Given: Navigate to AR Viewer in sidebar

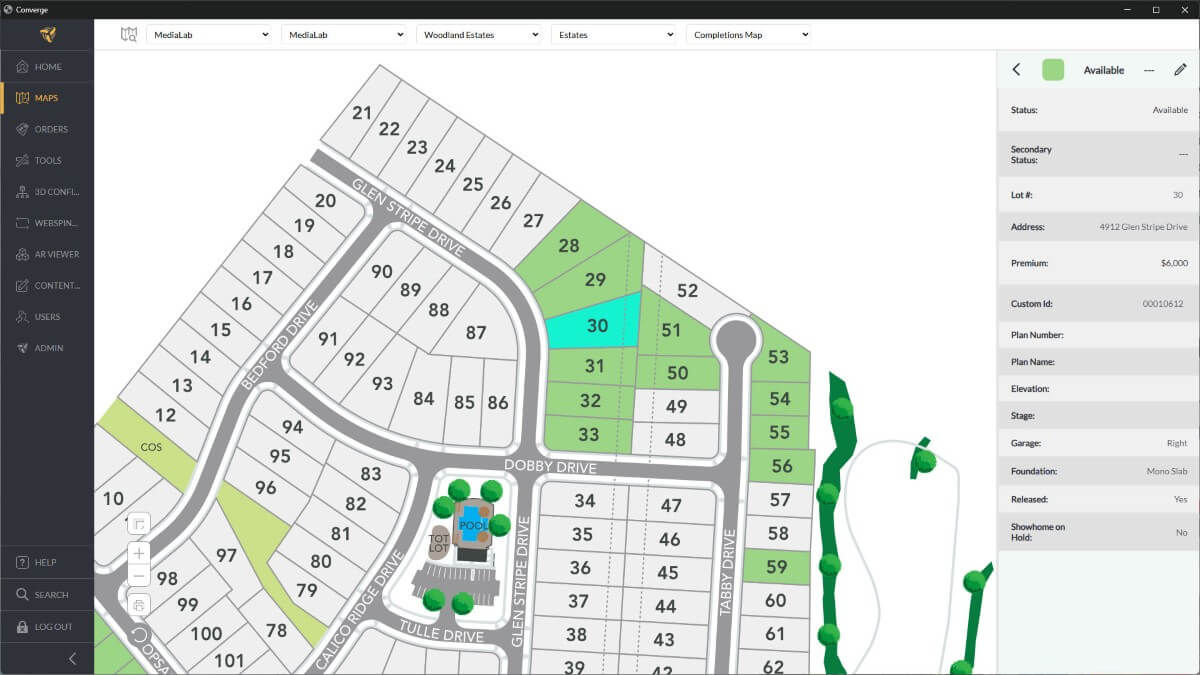Looking at the screenshot, I should [55, 254].
